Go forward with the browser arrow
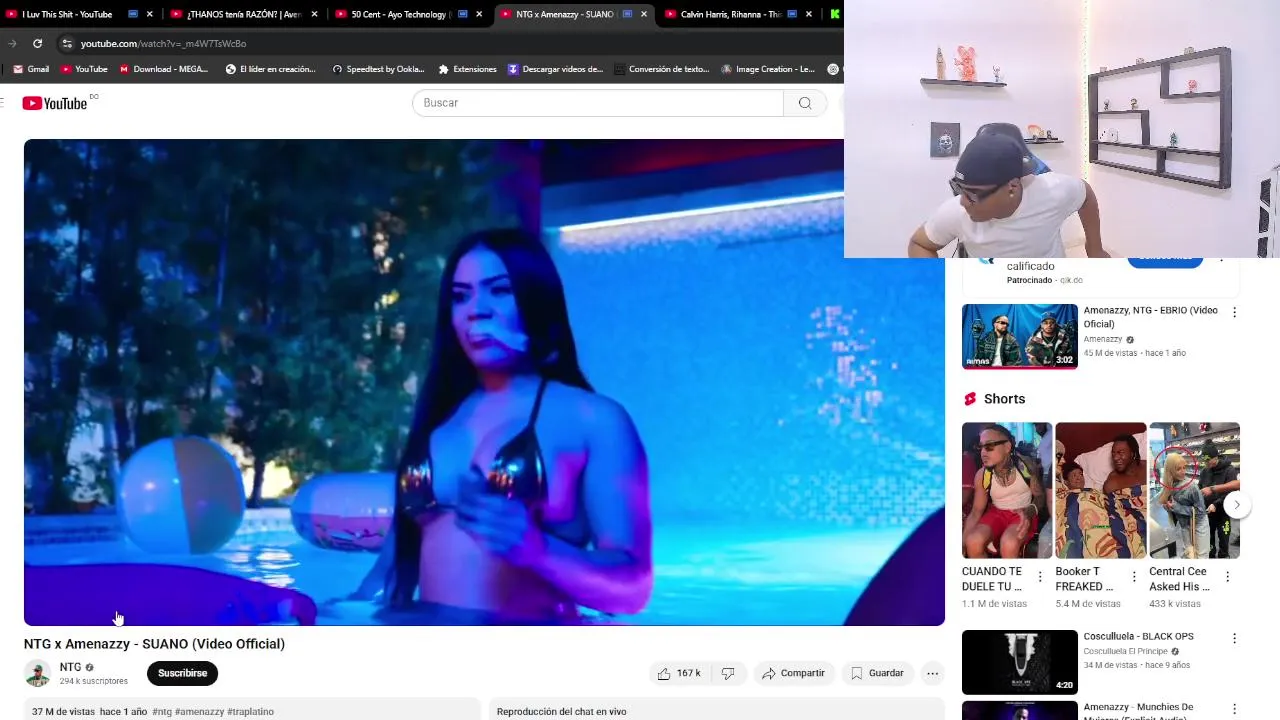Image resolution: width=1280 pixels, height=720 pixels. [x=11, y=43]
